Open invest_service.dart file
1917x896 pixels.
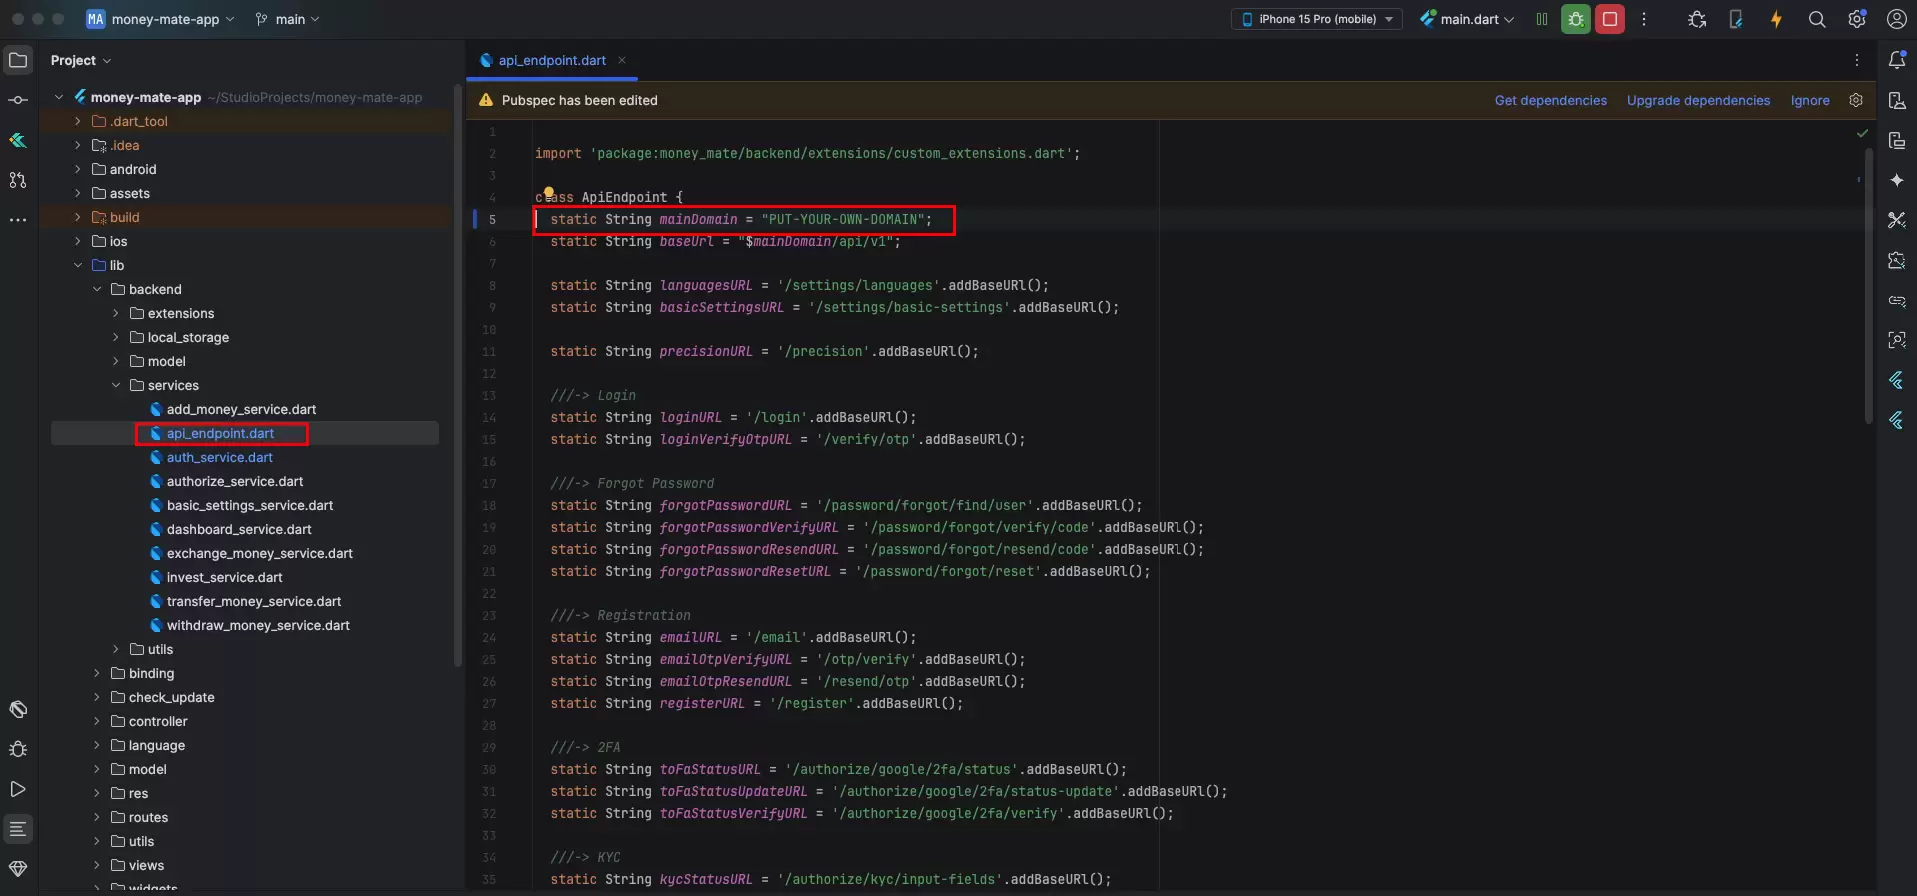pos(224,577)
